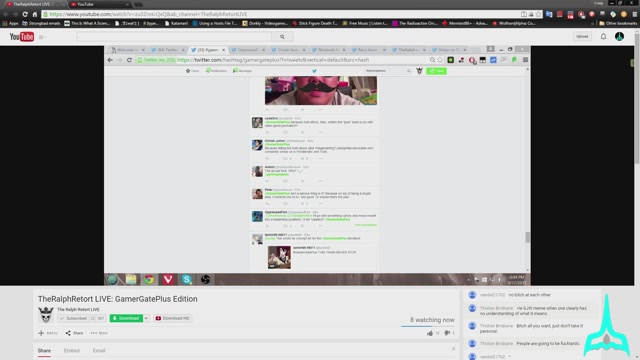Image resolution: width=640 pixels, height=360 pixels.
Task: Click the inner Twitter window back arrow
Action: coord(110,60)
